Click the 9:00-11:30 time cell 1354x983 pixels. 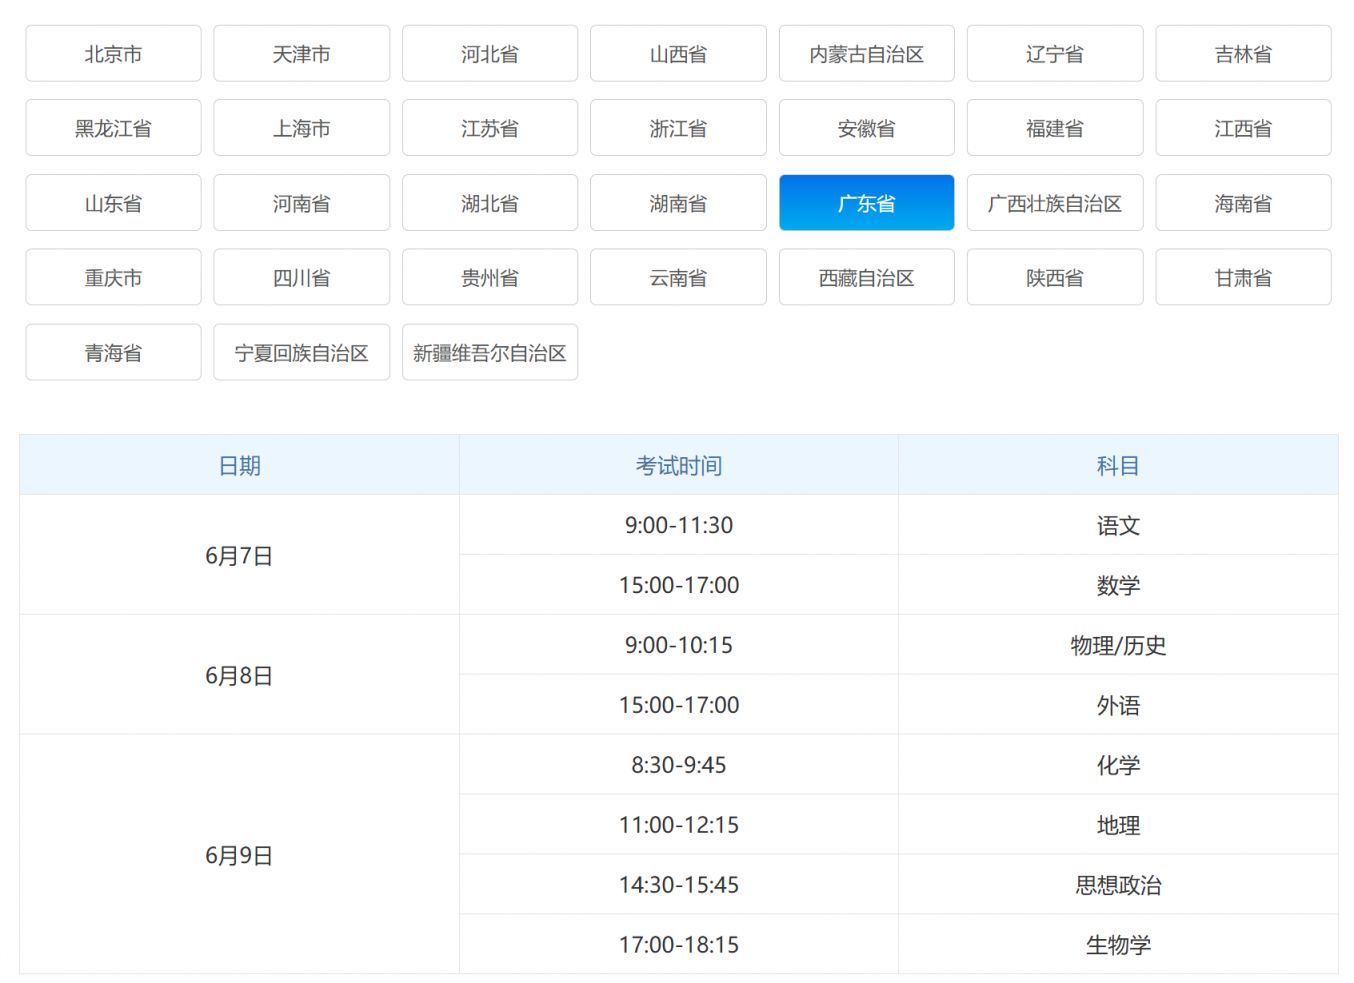pyautogui.click(x=679, y=525)
